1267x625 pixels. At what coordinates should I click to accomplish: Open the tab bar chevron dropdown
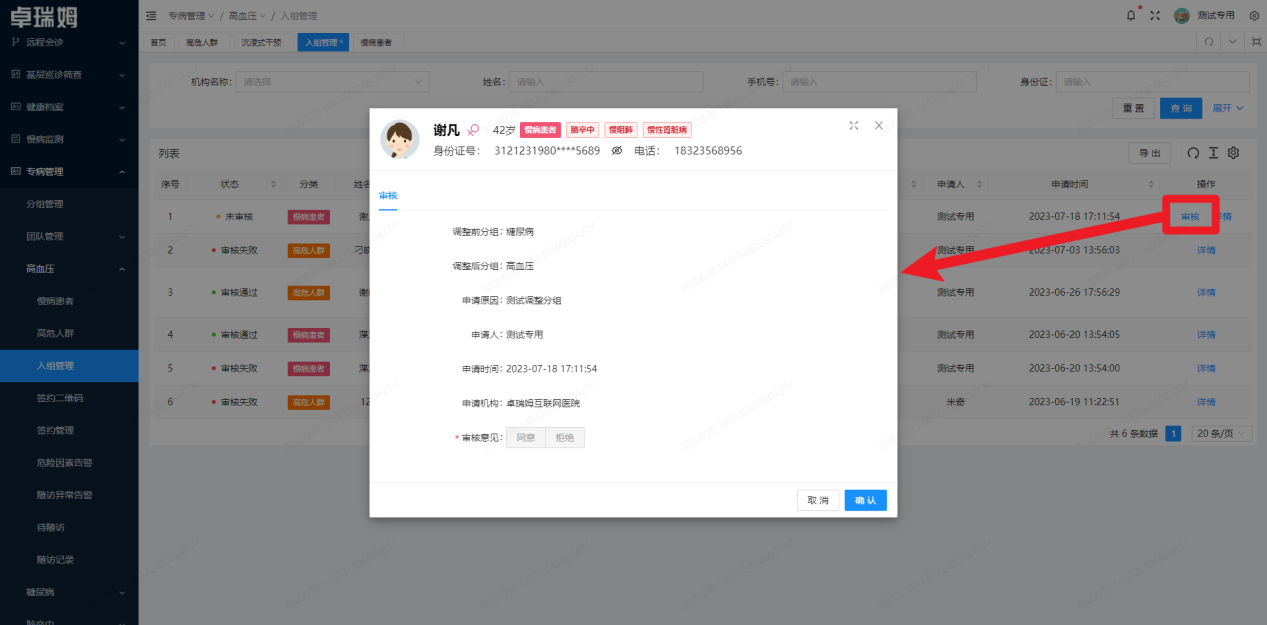(1232, 42)
